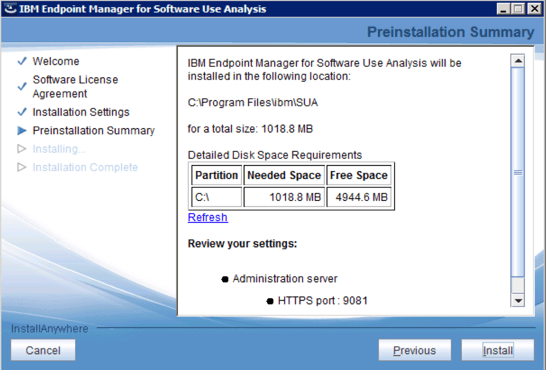546x370 pixels.
Task: Click the 'Detailed Disk Space Requirements' heading
Action: coord(275,155)
